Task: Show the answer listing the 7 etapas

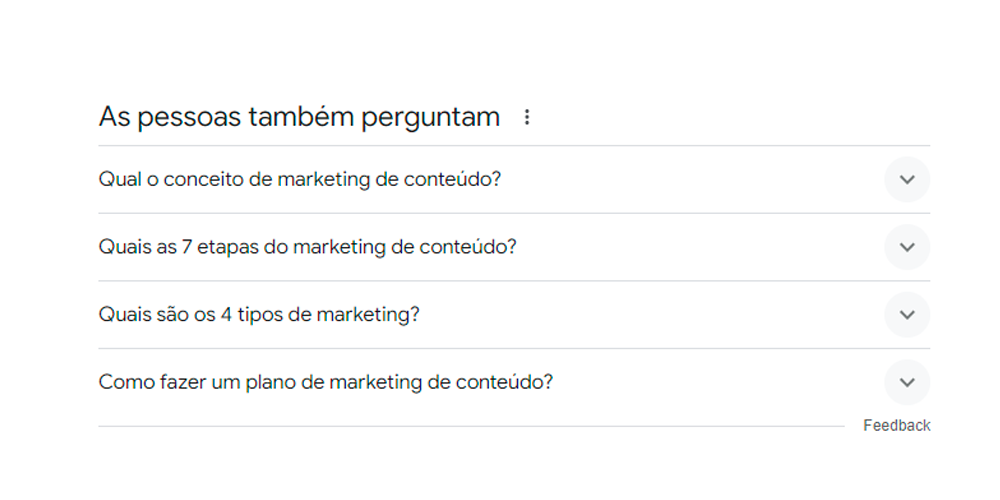Action: pyautogui.click(x=907, y=247)
